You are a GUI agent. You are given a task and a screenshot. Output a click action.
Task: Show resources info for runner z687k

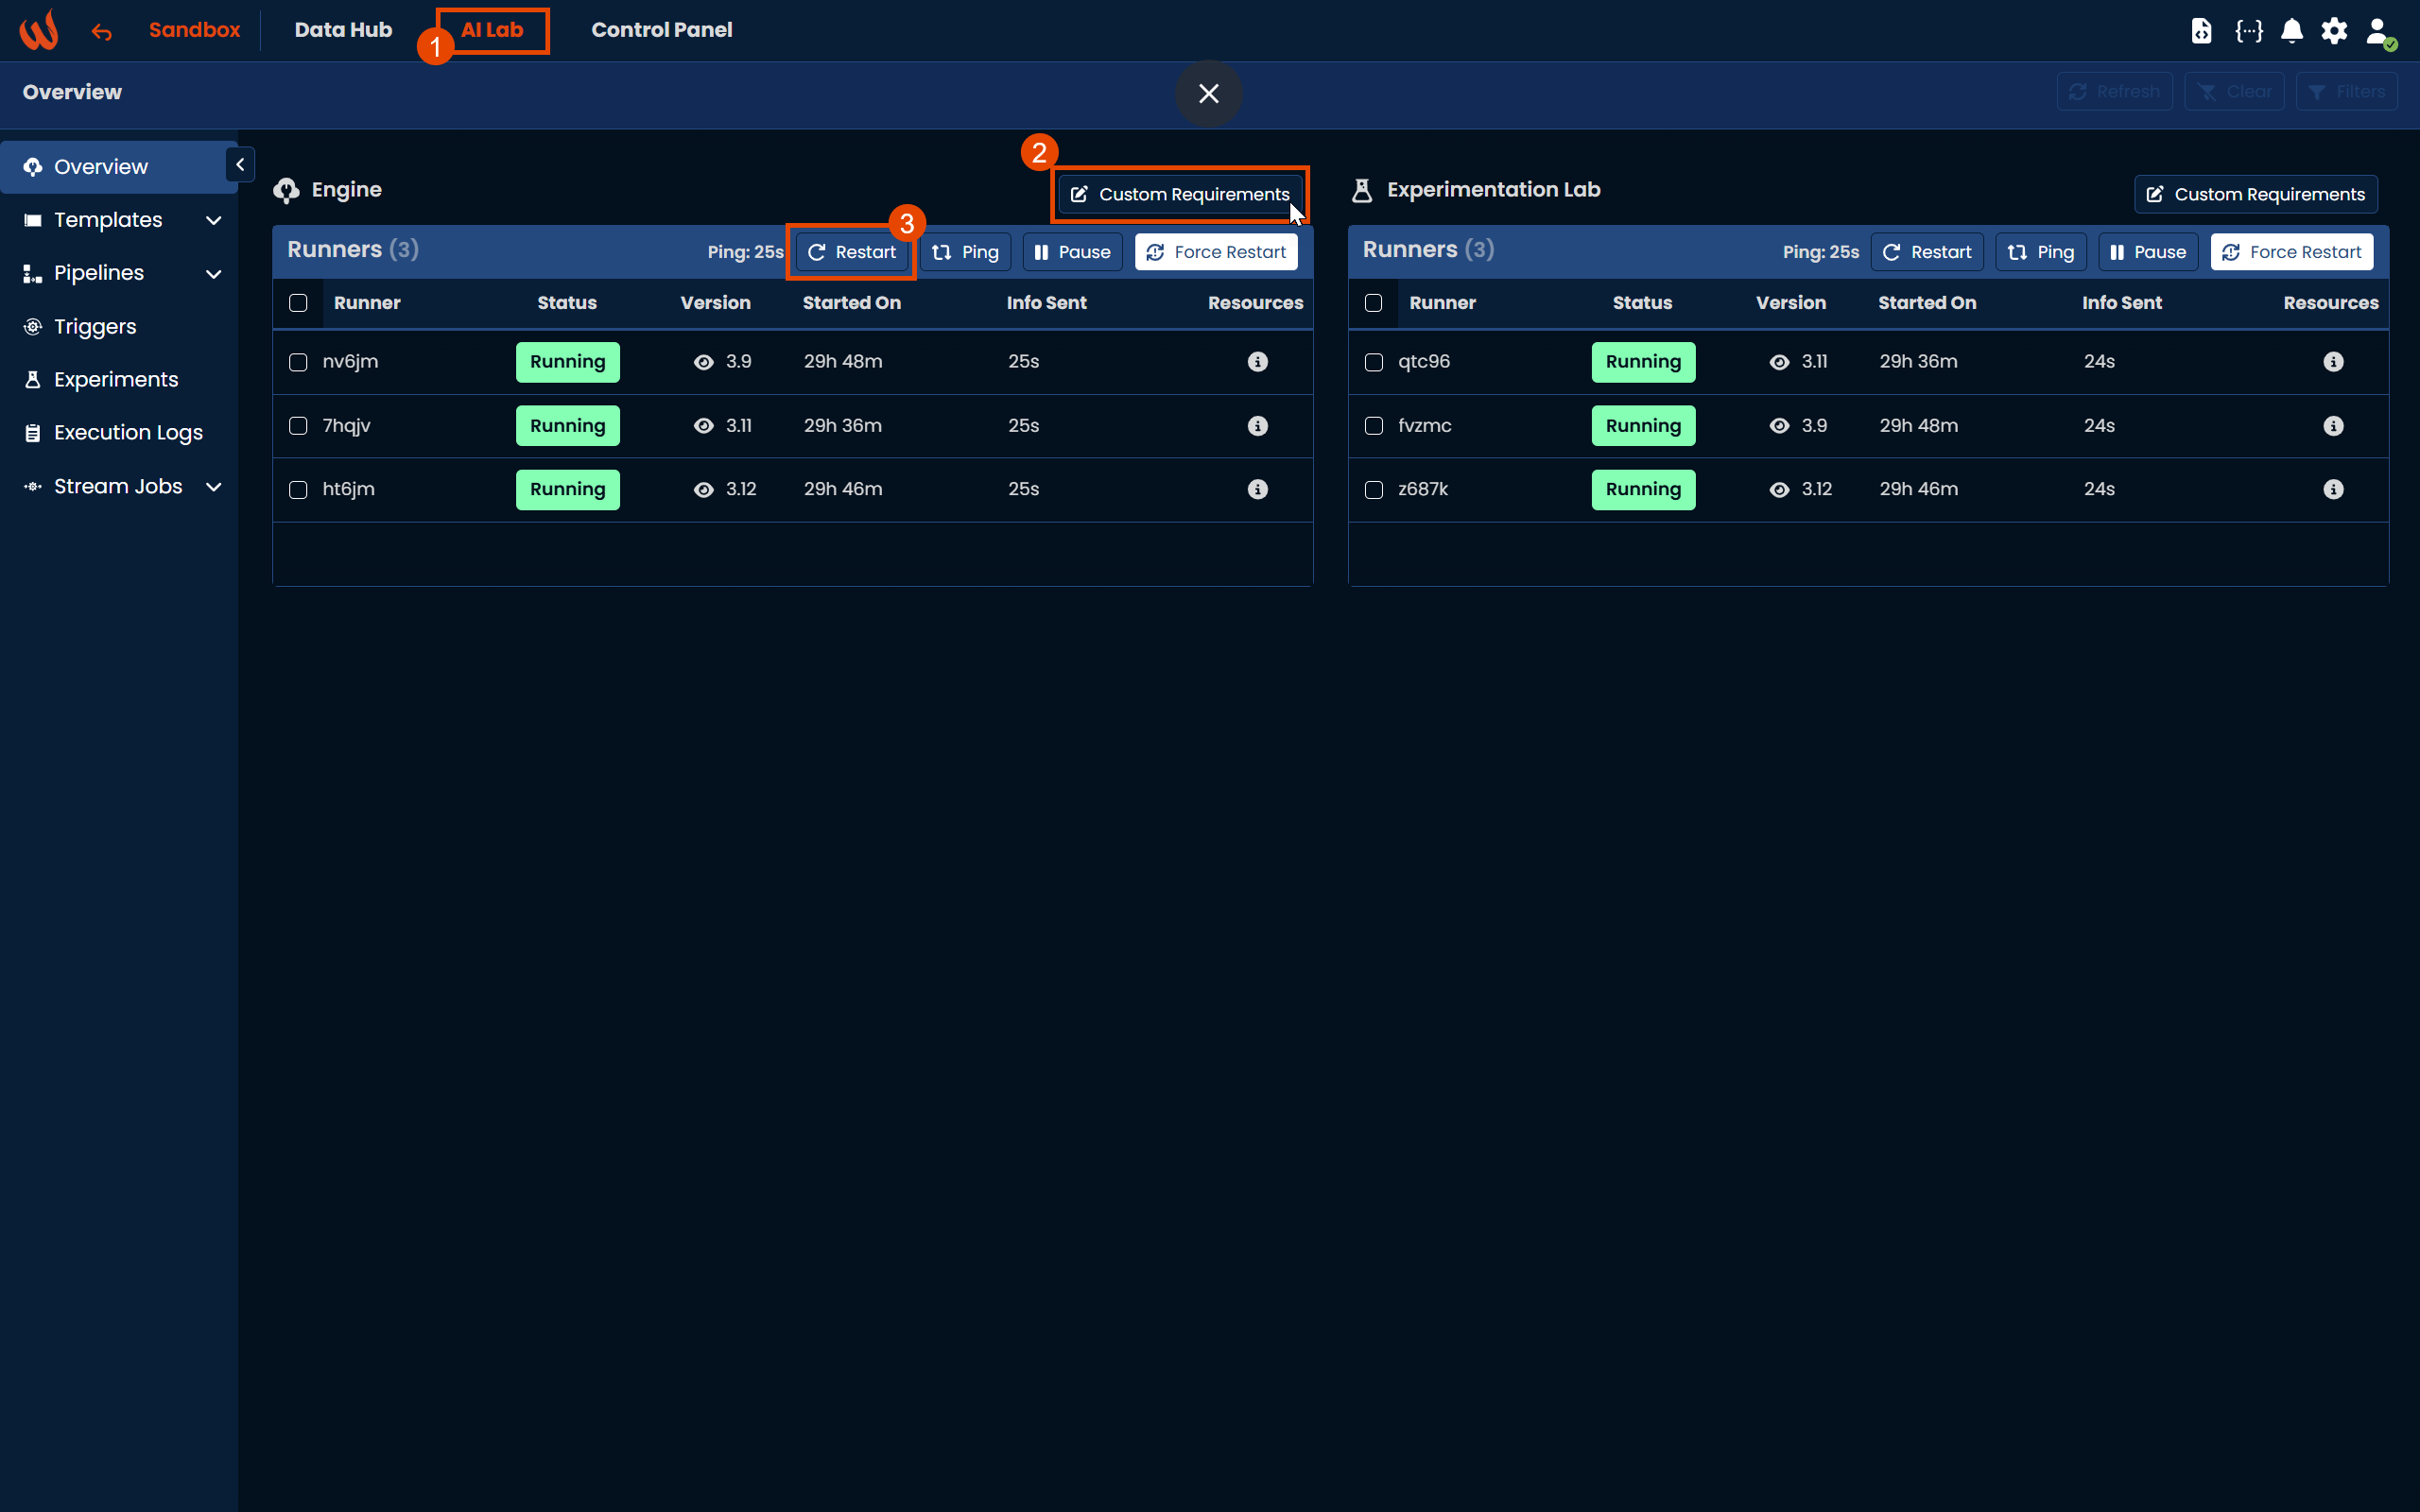point(2332,489)
